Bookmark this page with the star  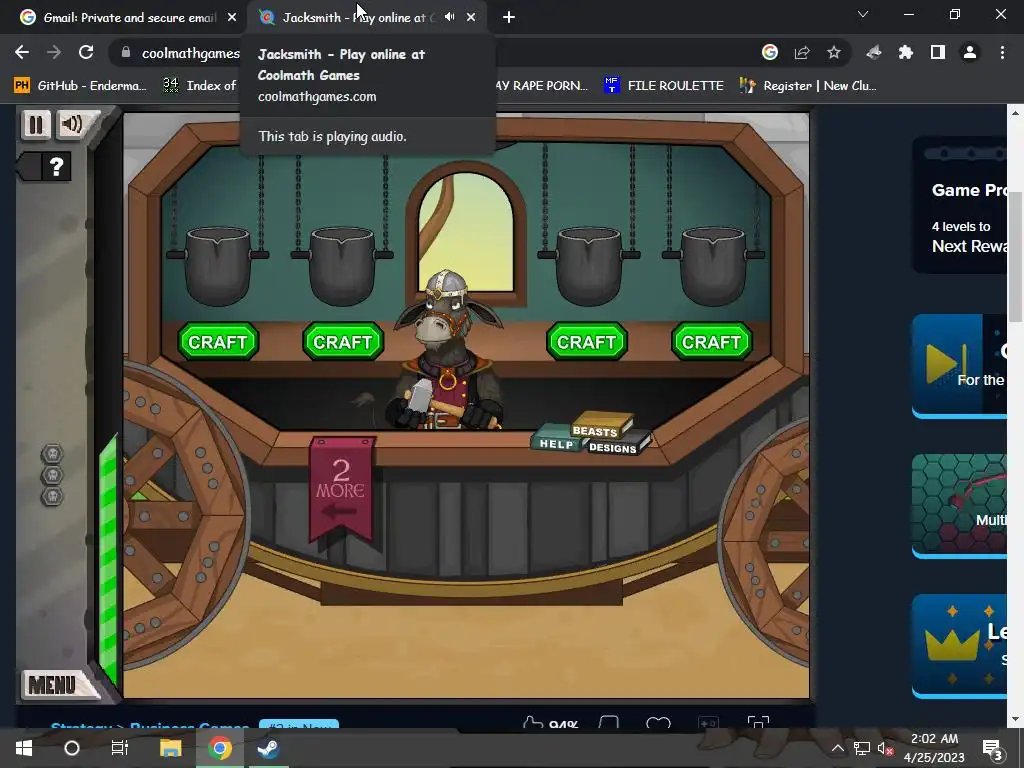834,52
